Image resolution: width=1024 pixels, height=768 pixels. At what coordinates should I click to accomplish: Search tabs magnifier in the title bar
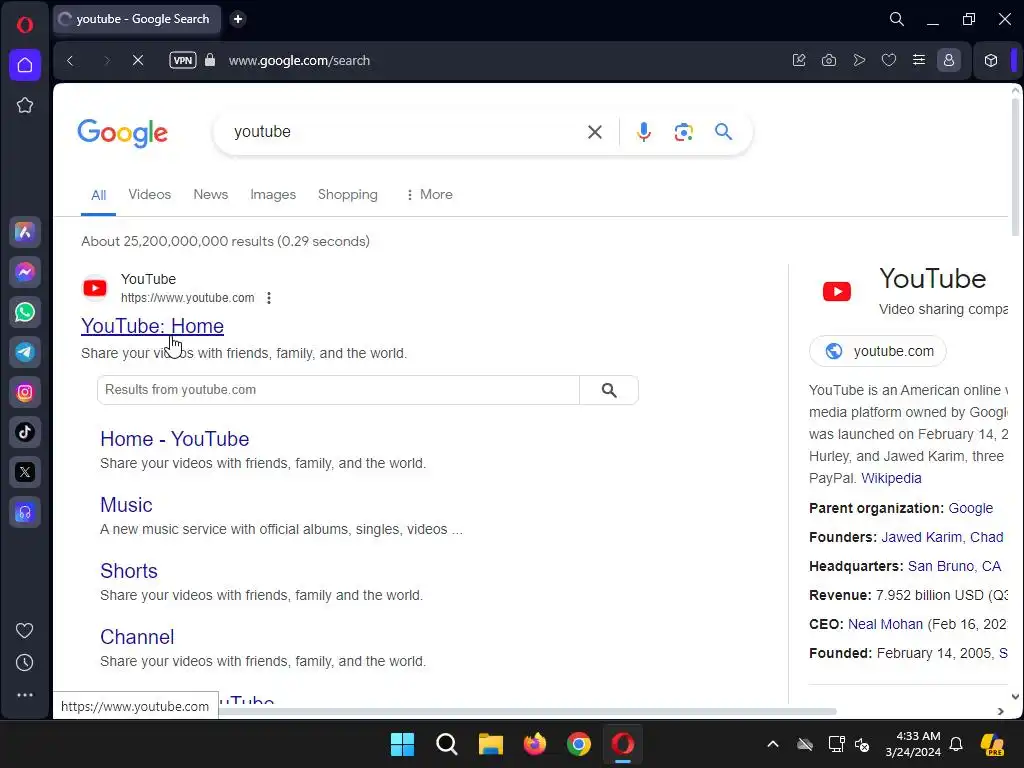[x=897, y=19]
